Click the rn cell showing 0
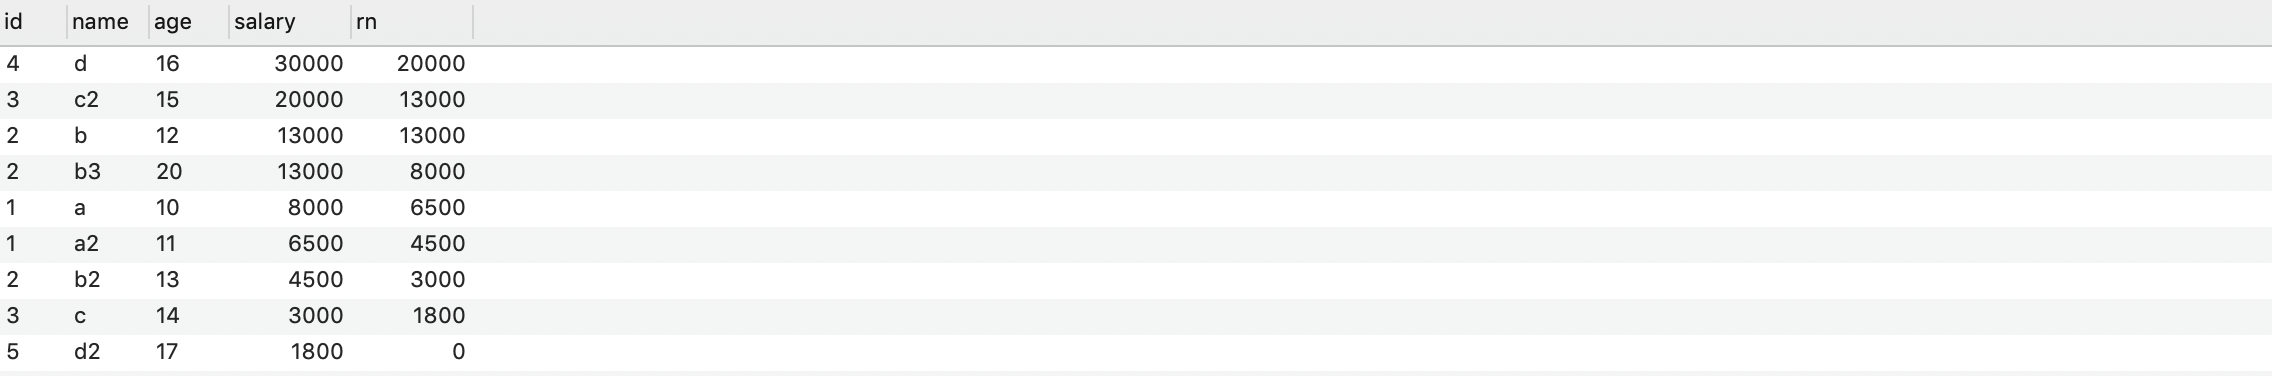 point(412,352)
